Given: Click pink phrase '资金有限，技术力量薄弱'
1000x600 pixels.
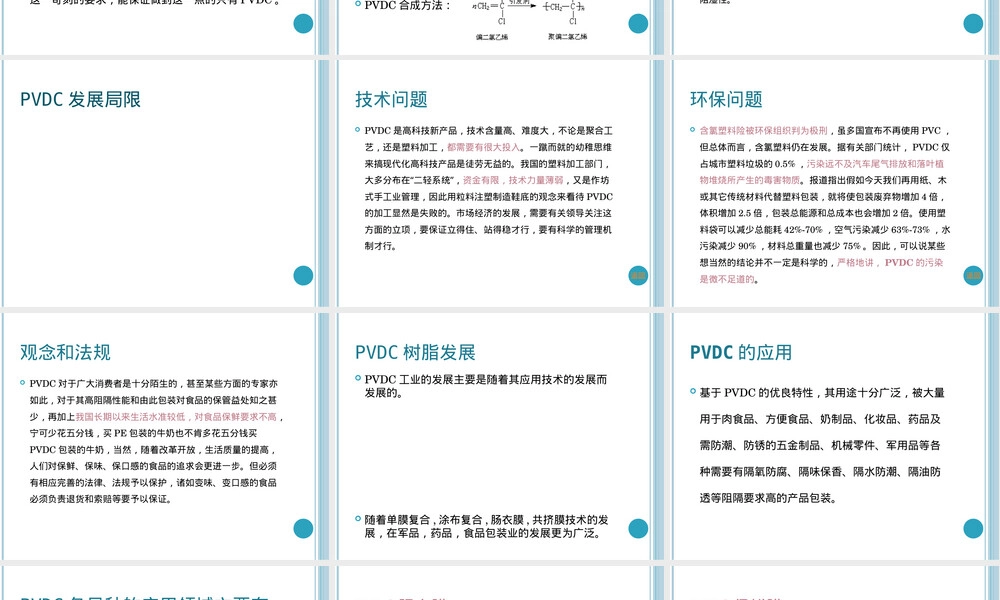Looking at the screenshot, I should click(513, 180).
